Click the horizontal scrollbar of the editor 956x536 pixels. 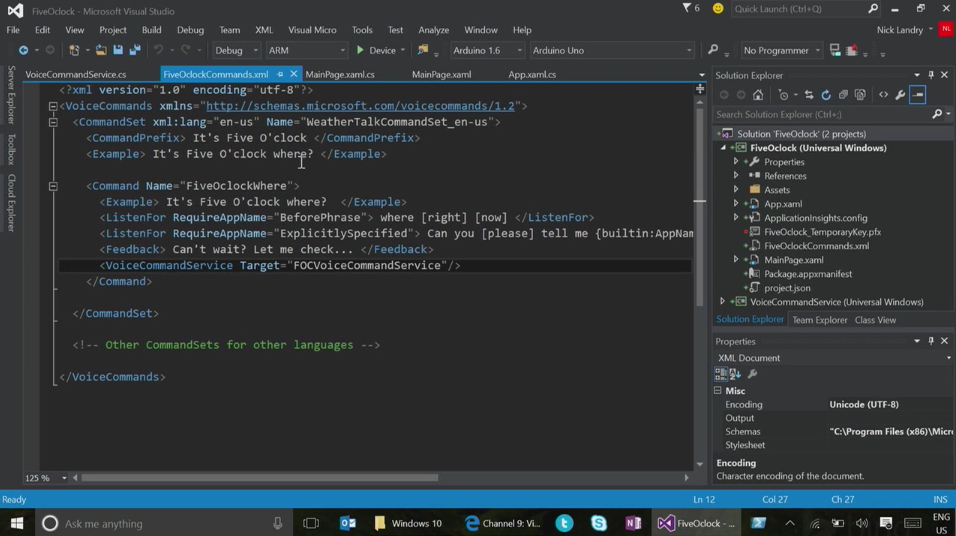pyautogui.click(x=260, y=478)
